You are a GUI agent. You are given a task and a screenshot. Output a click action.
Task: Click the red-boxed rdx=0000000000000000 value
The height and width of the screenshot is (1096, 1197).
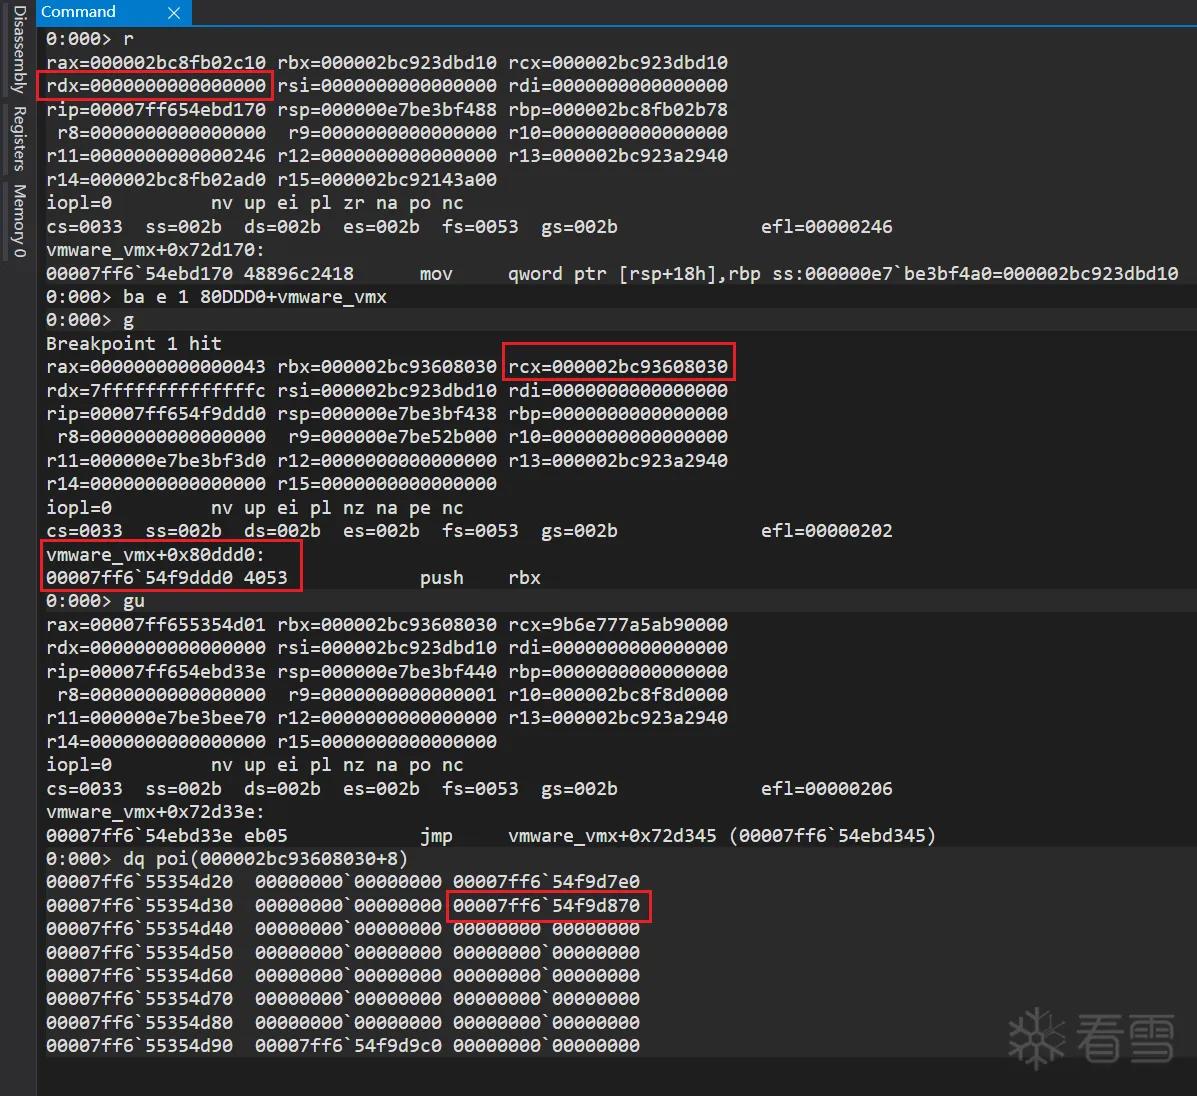pyautogui.click(x=156, y=85)
